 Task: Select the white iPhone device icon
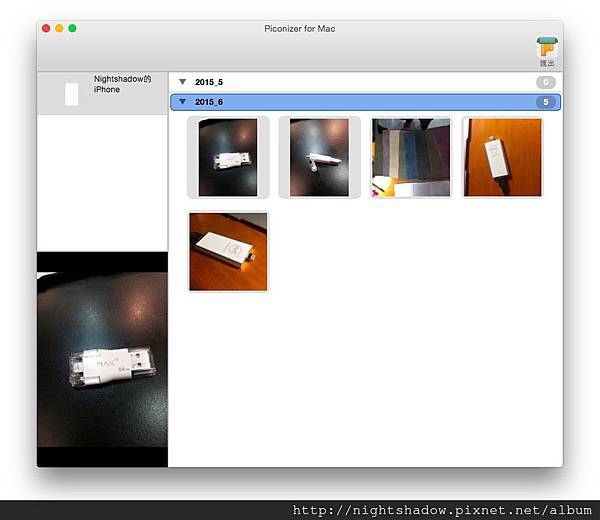71,94
